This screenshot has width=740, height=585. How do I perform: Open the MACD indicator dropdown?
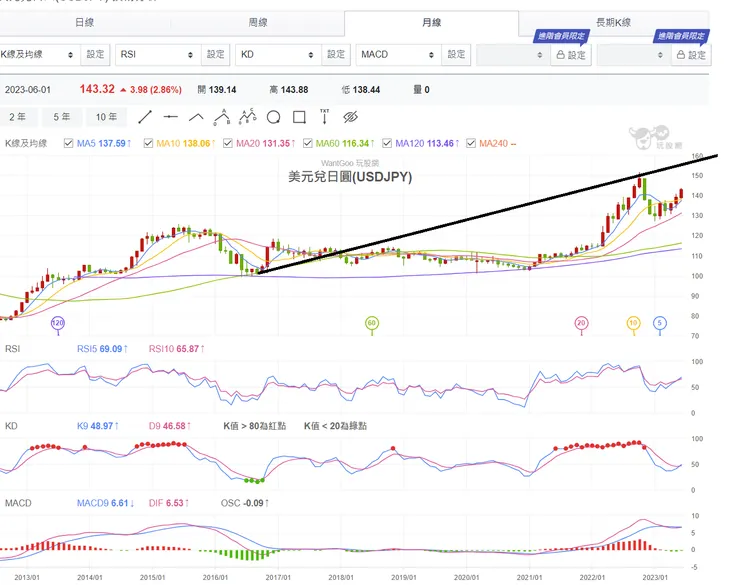tap(398, 55)
